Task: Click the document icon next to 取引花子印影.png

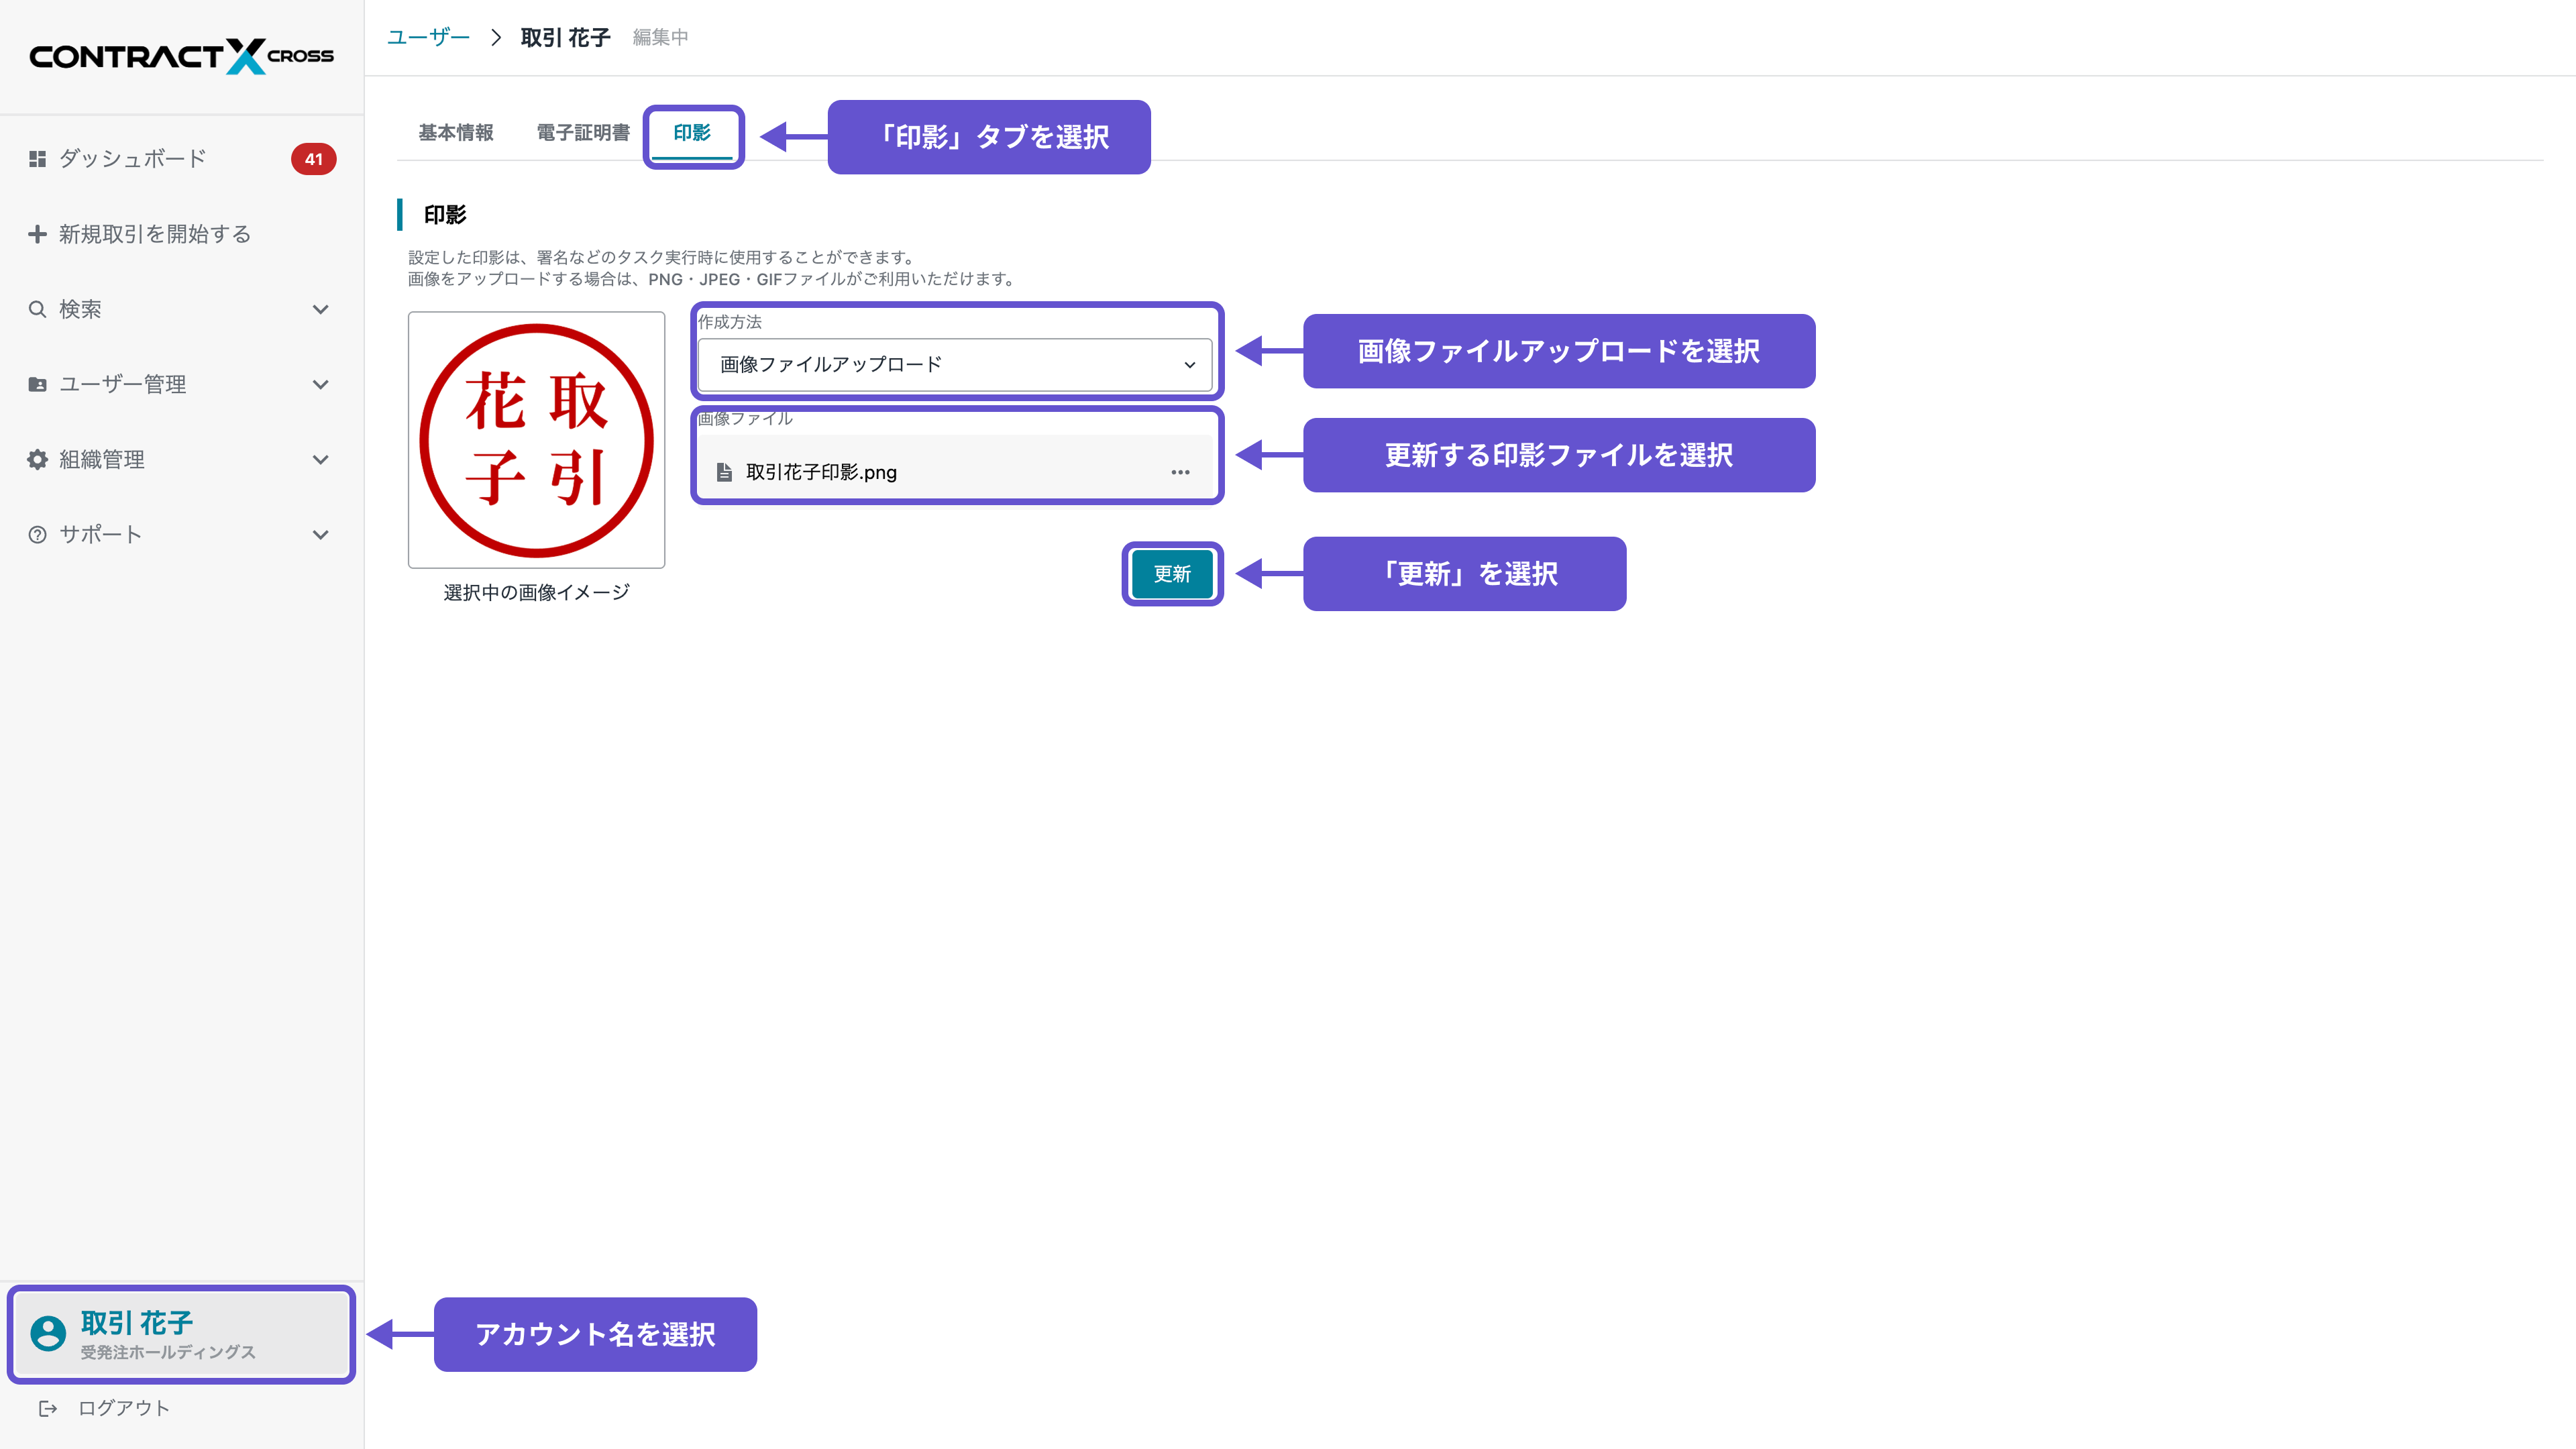Action: (x=724, y=471)
